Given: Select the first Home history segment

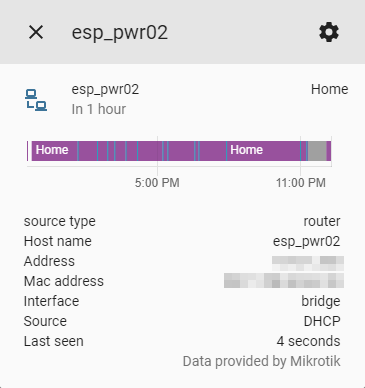Looking at the screenshot, I should 55,151.
